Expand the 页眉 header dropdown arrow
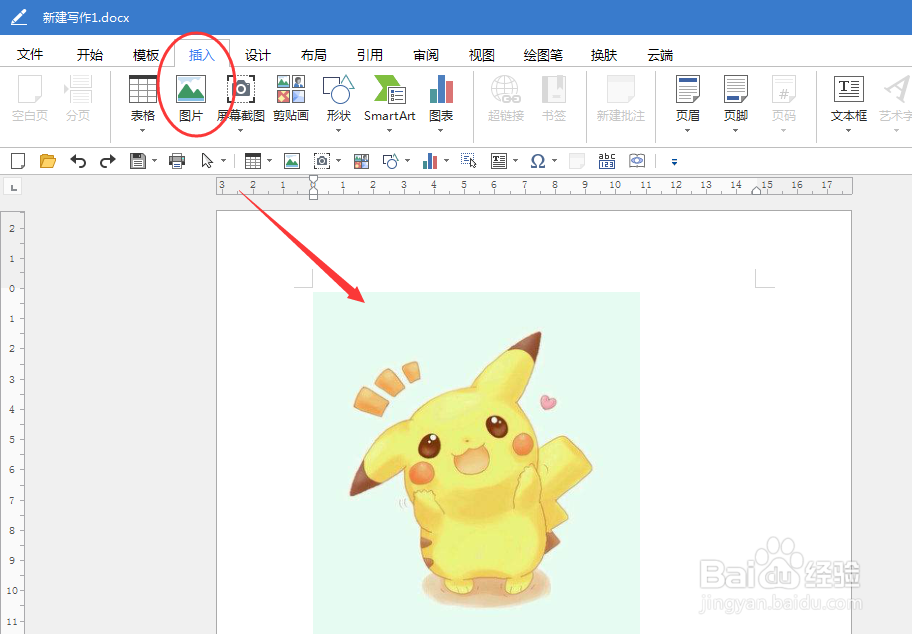 (x=687, y=130)
